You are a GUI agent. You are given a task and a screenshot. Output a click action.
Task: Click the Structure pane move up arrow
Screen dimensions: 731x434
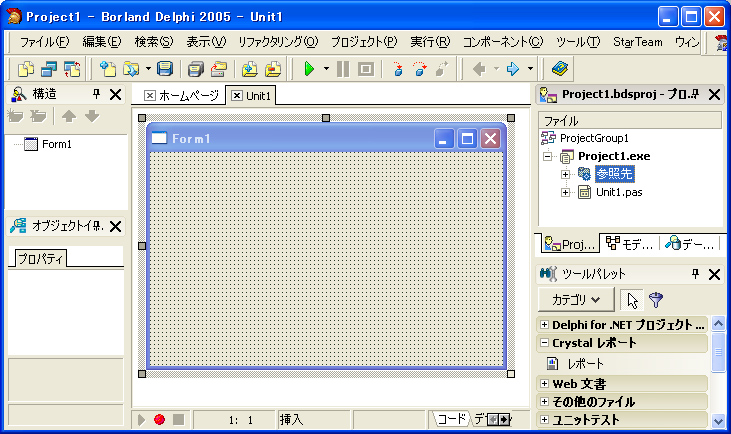point(69,116)
